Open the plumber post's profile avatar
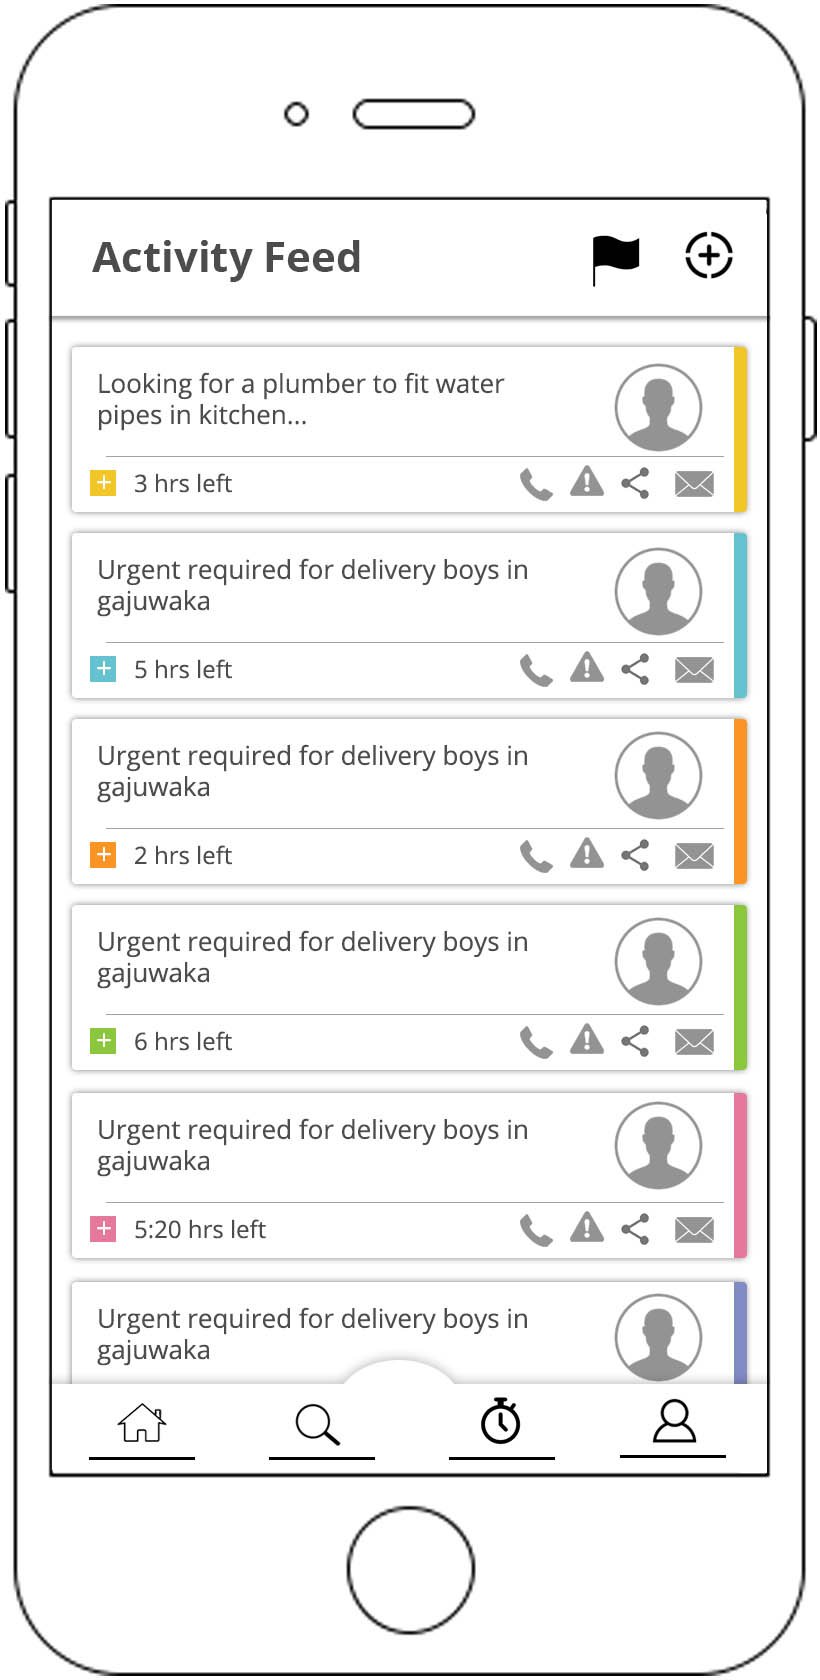 pyautogui.click(x=658, y=407)
